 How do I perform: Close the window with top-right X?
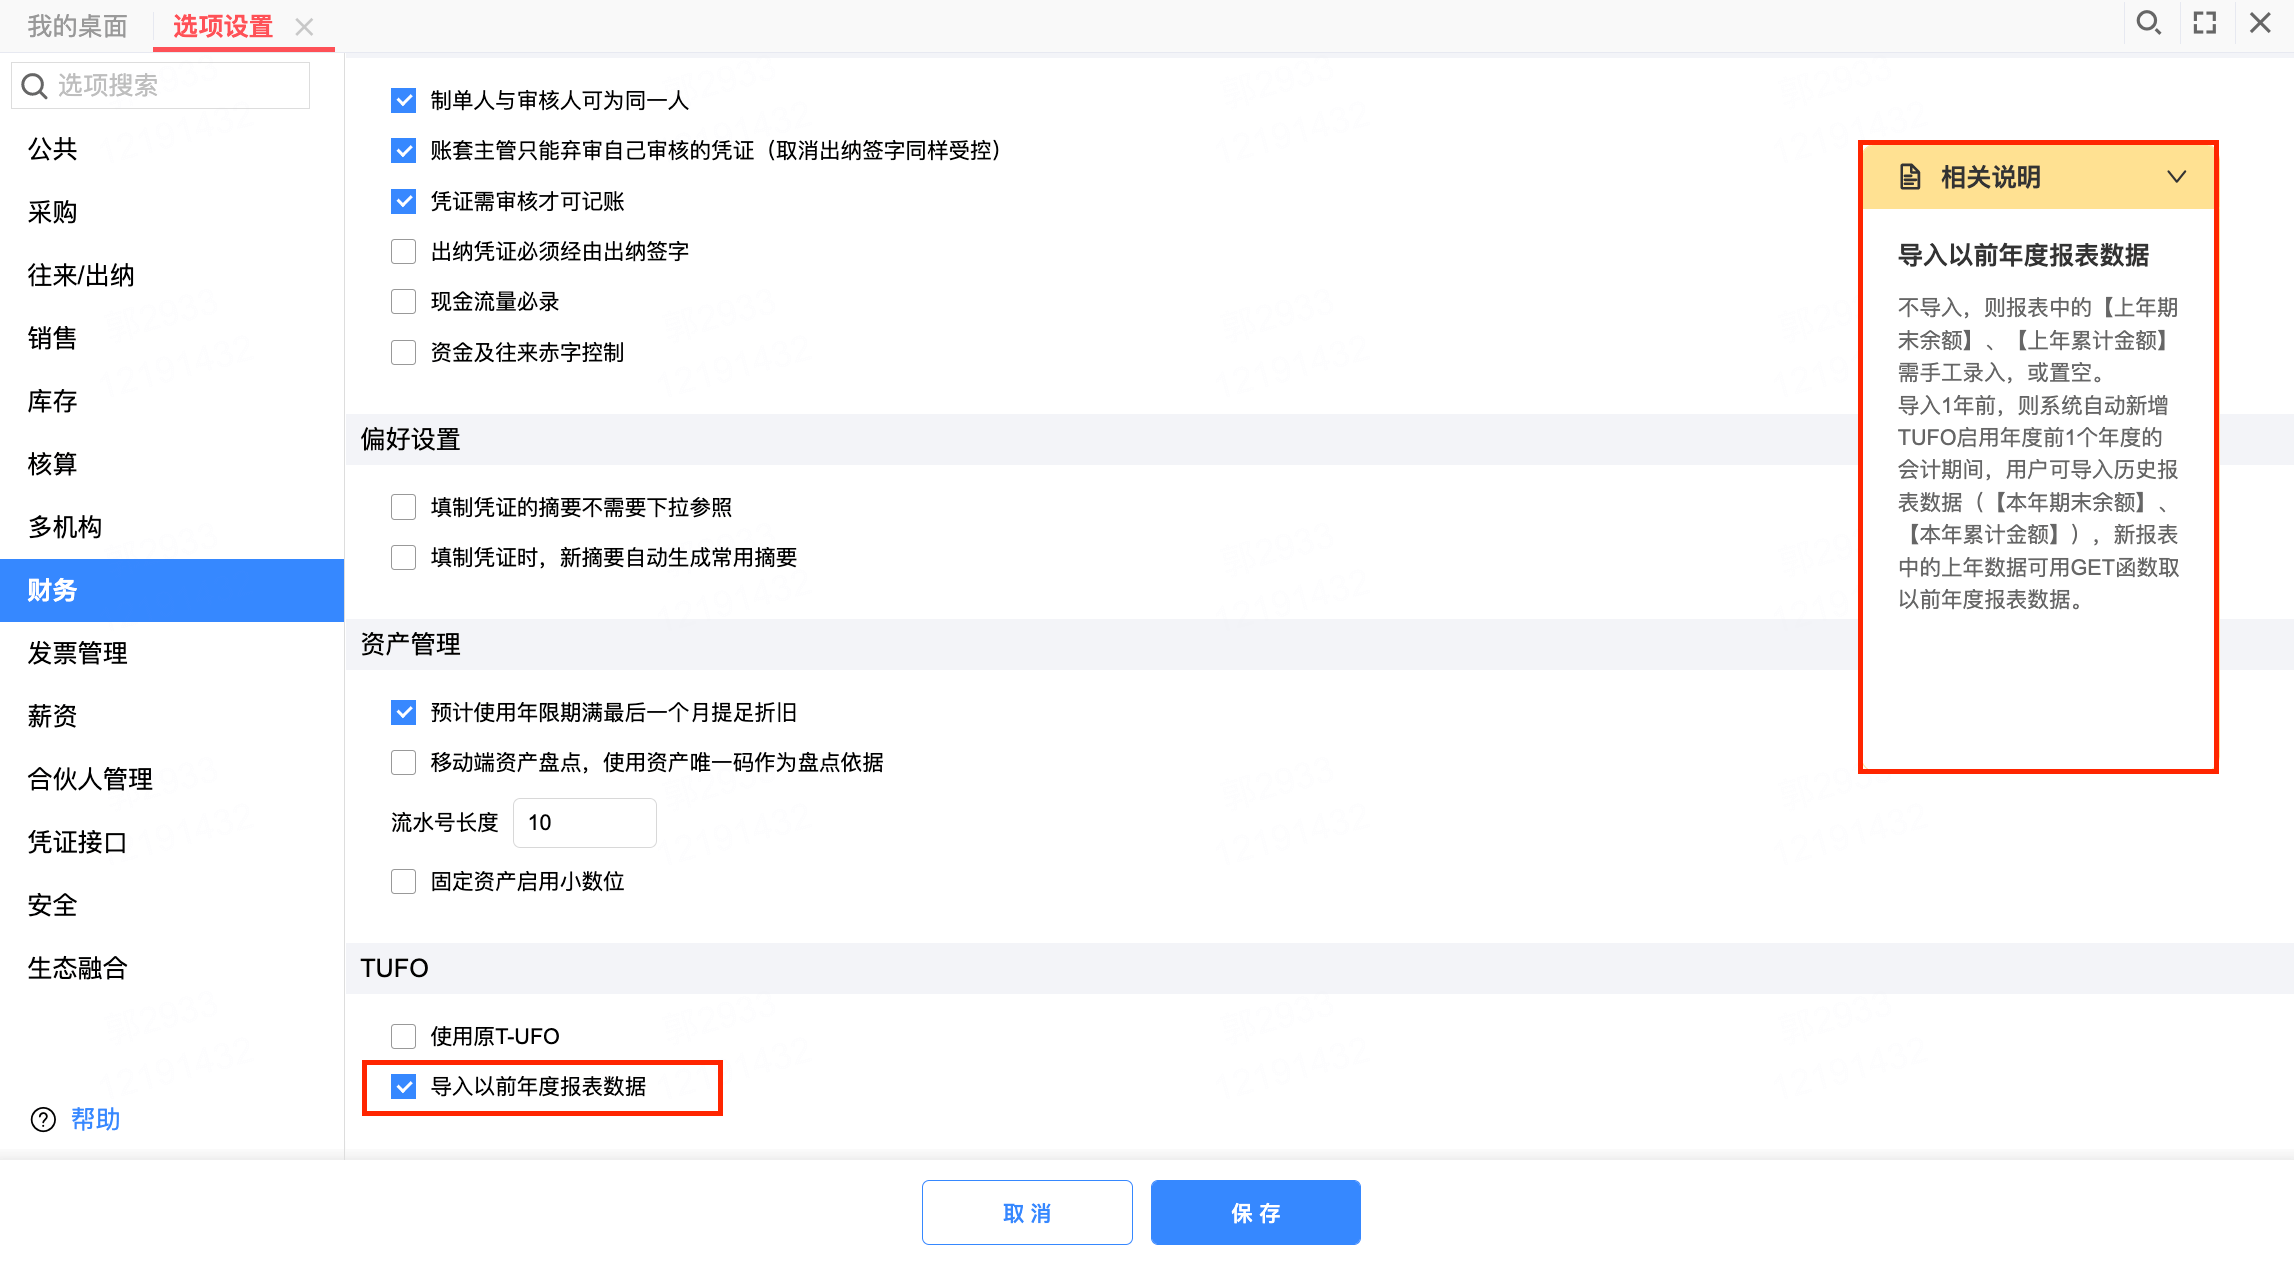[x=2260, y=23]
